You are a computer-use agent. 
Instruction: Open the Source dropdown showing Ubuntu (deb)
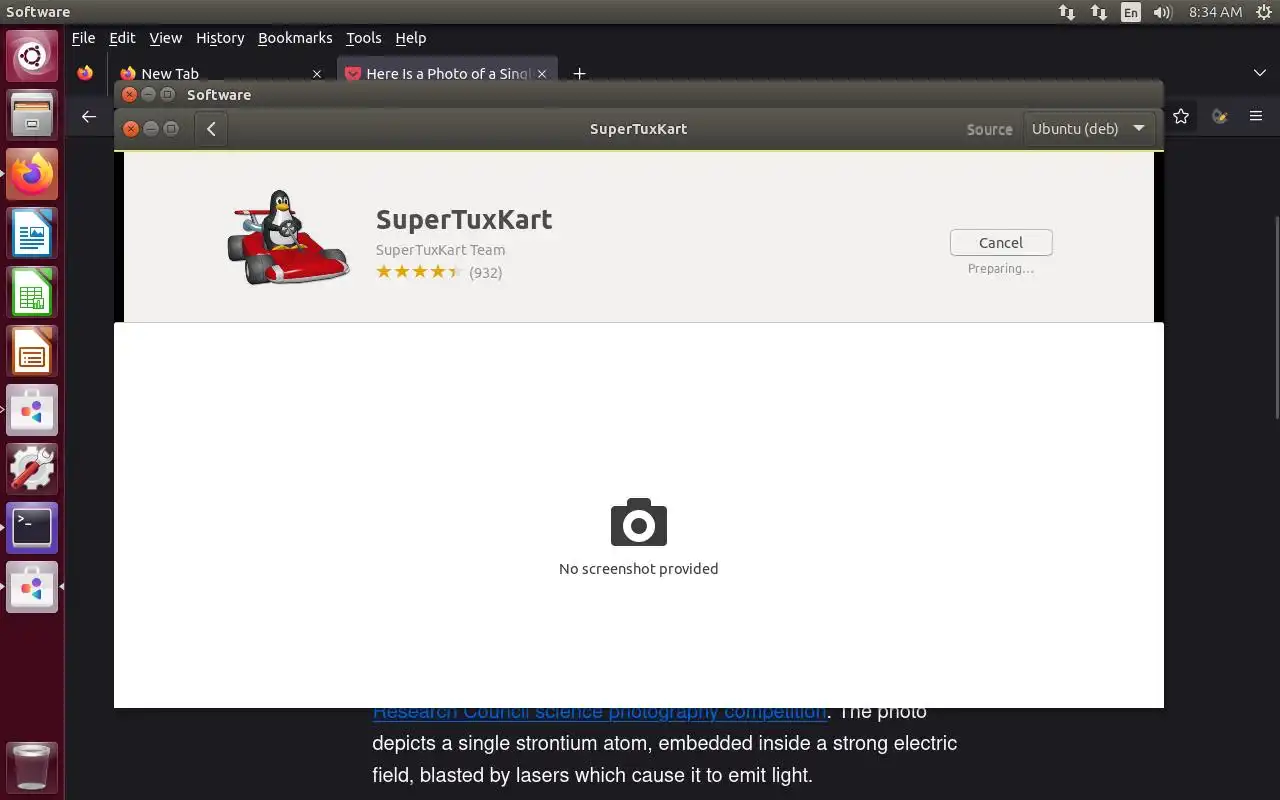coord(1088,129)
